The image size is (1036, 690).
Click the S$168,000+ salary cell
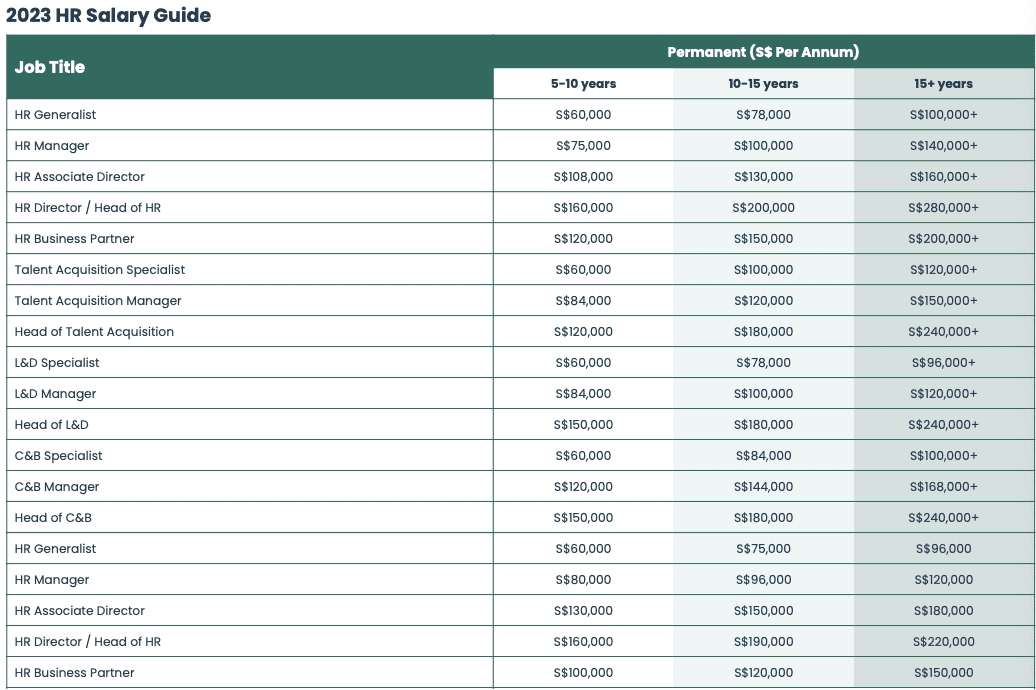[x=943, y=487]
